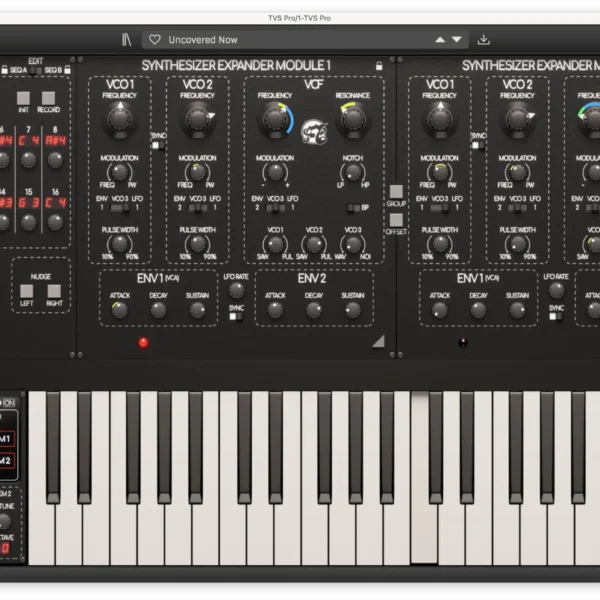This screenshot has width=600, height=600.
Task: Click the red LED on Module 1
Action: pos(143,342)
